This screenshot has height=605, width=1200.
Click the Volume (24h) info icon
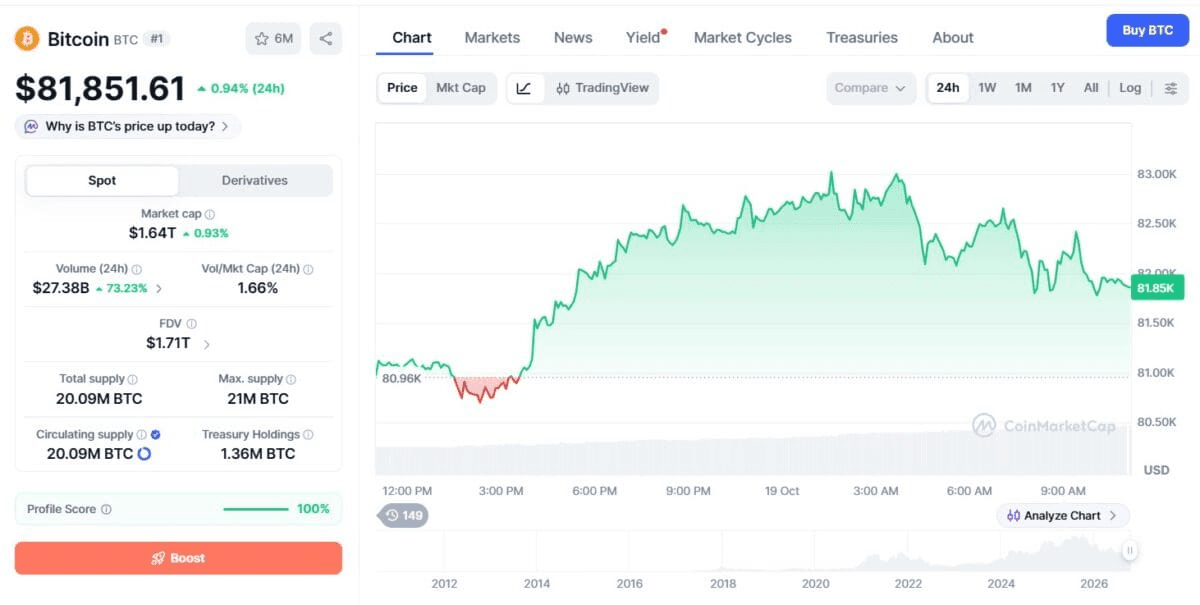(137, 269)
